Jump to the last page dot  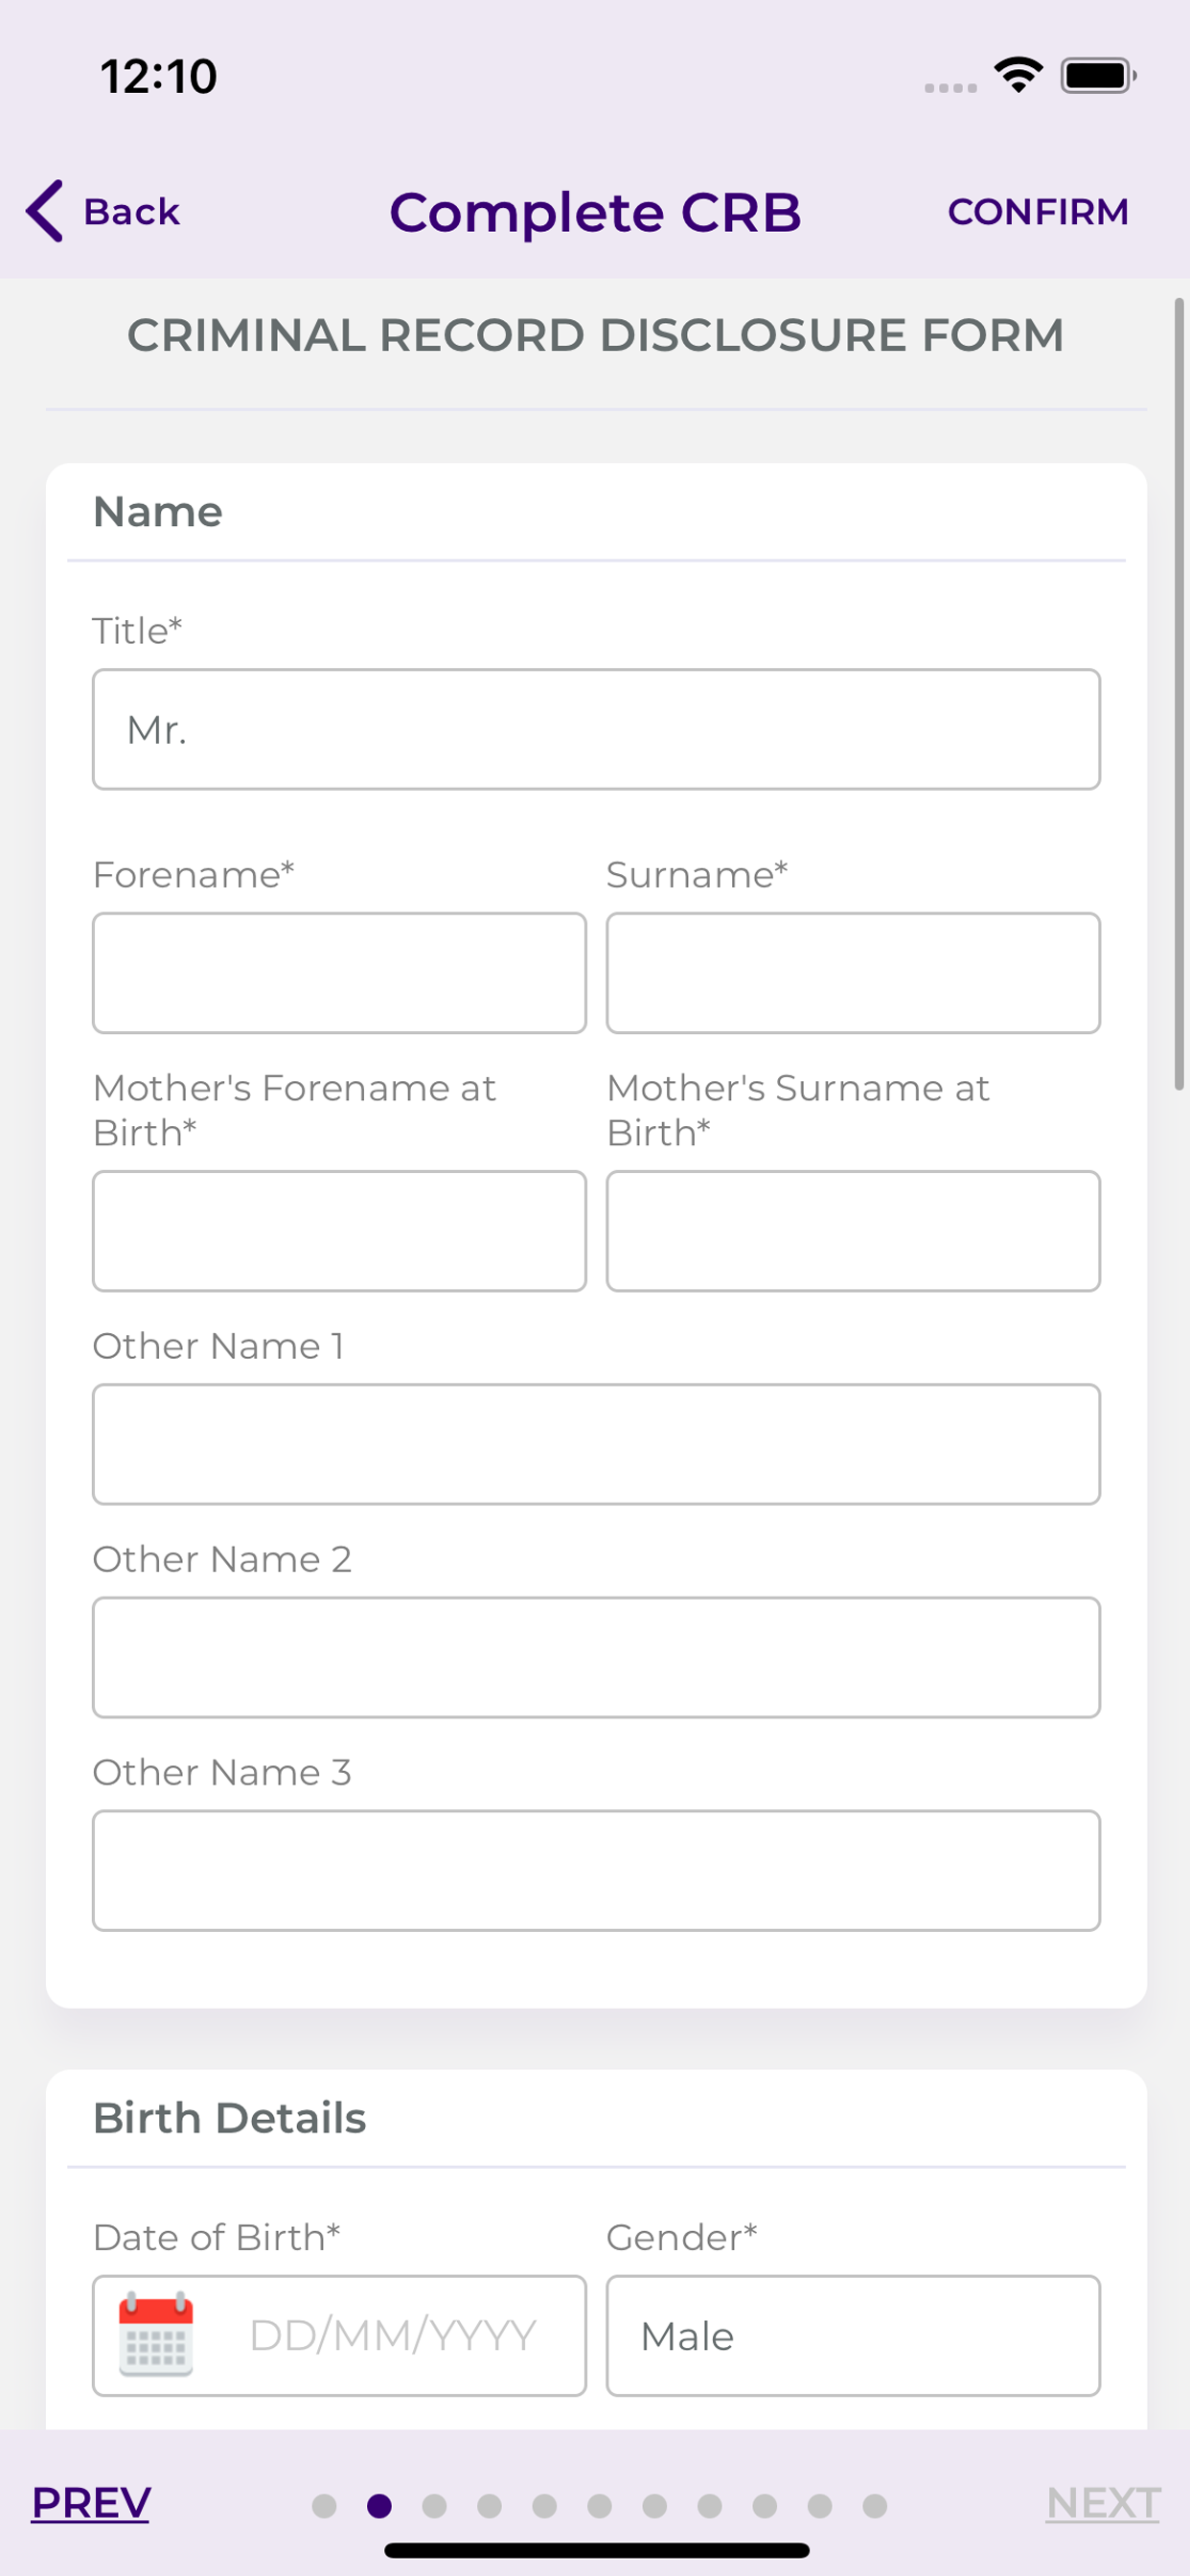[x=874, y=2505]
